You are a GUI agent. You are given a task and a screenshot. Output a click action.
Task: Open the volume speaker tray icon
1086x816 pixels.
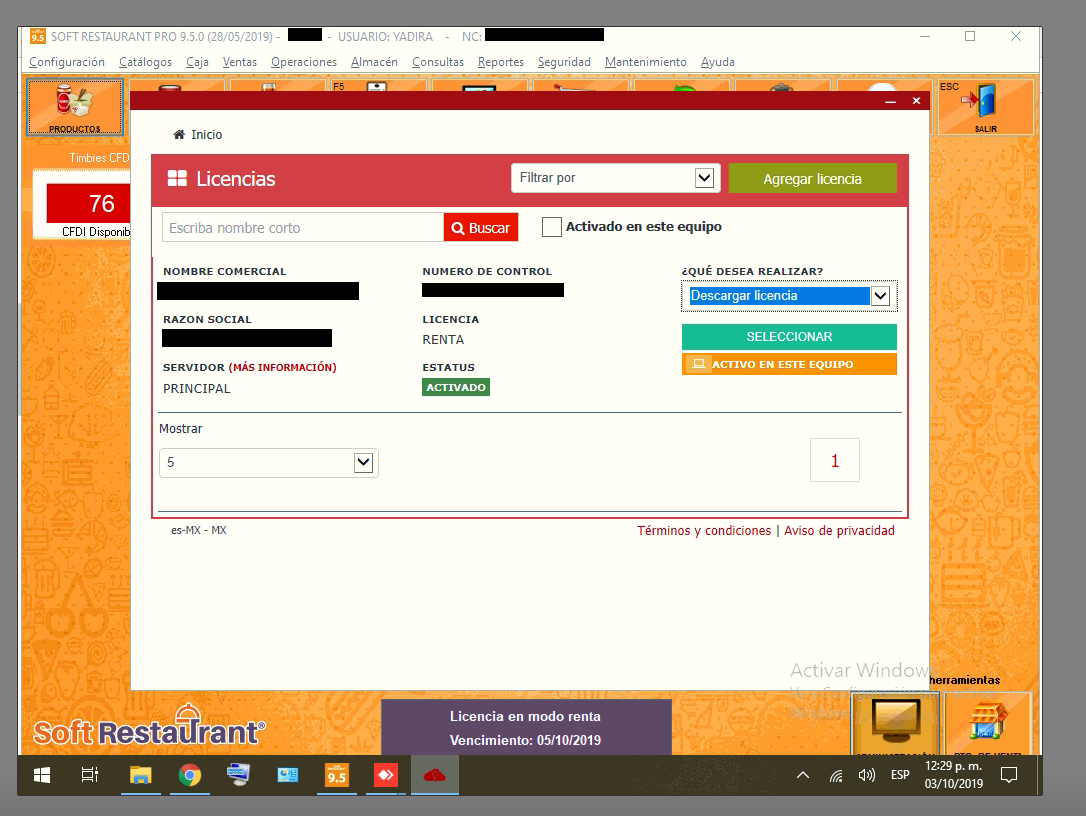[866, 775]
